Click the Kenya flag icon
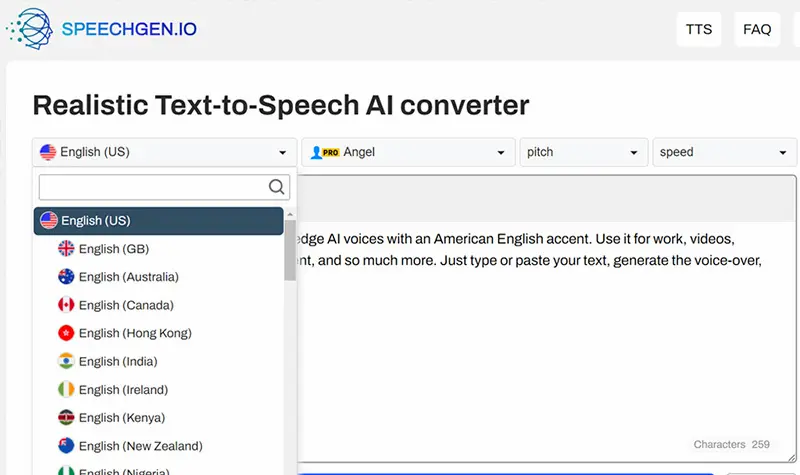 (66, 417)
